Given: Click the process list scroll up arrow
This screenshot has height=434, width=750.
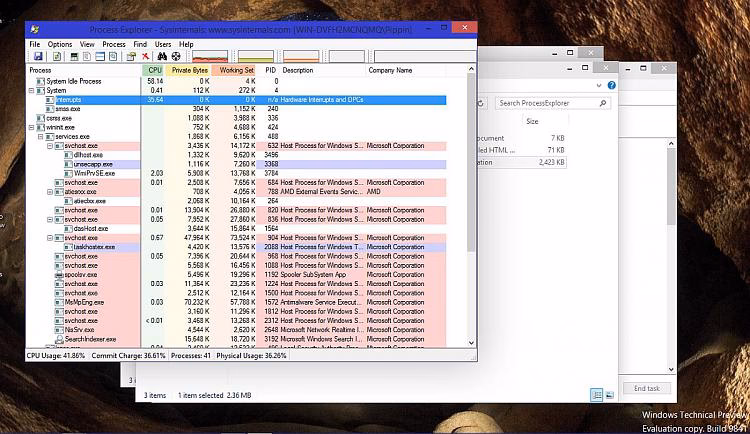Looking at the screenshot, I should tap(471, 69).
